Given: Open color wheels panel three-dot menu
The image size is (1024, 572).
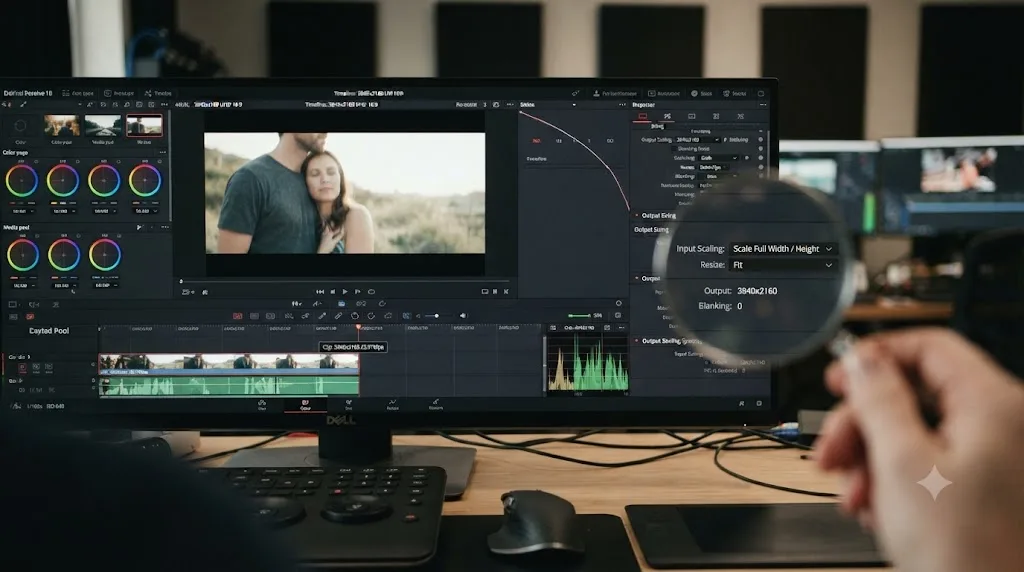Looking at the screenshot, I should 163,153.
